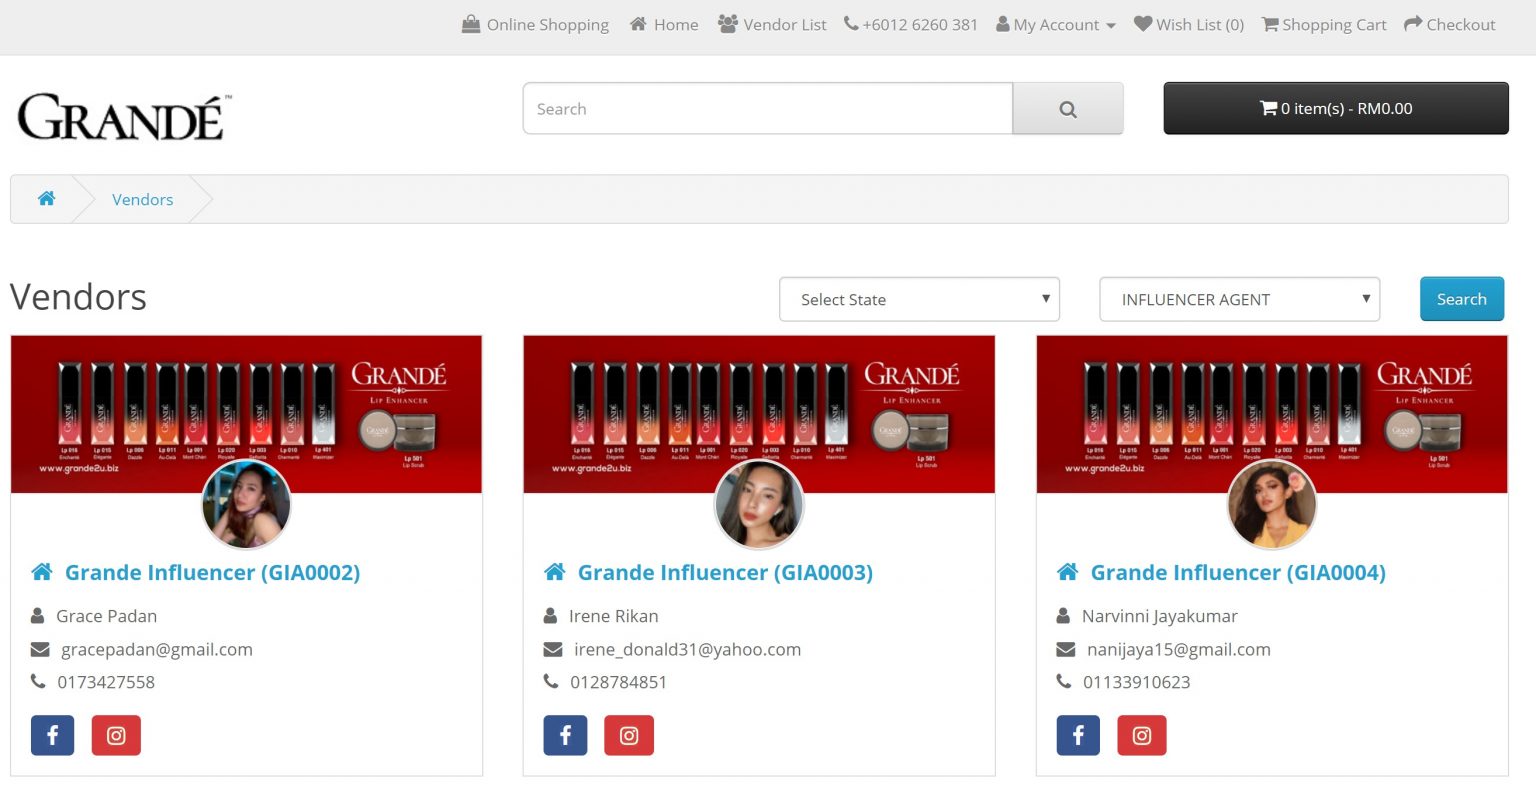Click person icon by Narvinni Jayakumar
This screenshot has width=1536, height=800.
point(1063,616)
